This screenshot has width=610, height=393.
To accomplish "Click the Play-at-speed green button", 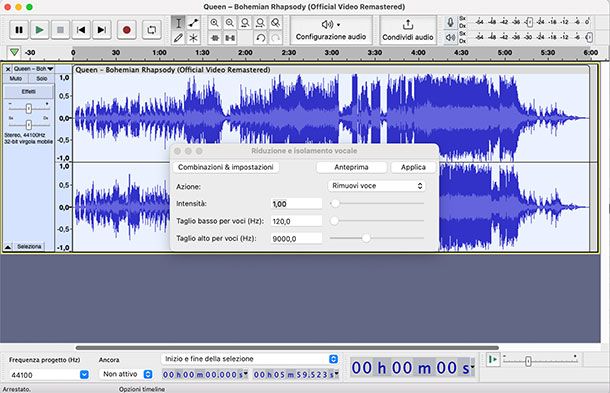I will 492,359.
